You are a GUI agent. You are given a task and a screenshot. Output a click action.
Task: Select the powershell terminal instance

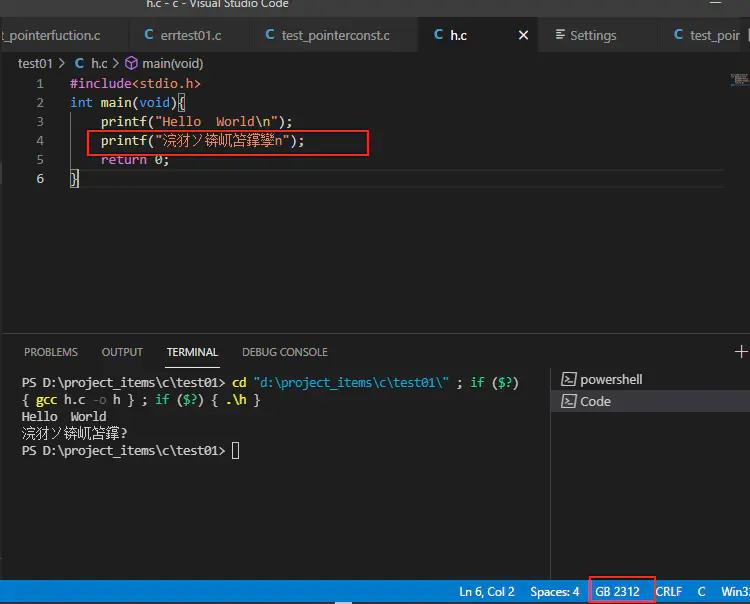tap(610, 379)
